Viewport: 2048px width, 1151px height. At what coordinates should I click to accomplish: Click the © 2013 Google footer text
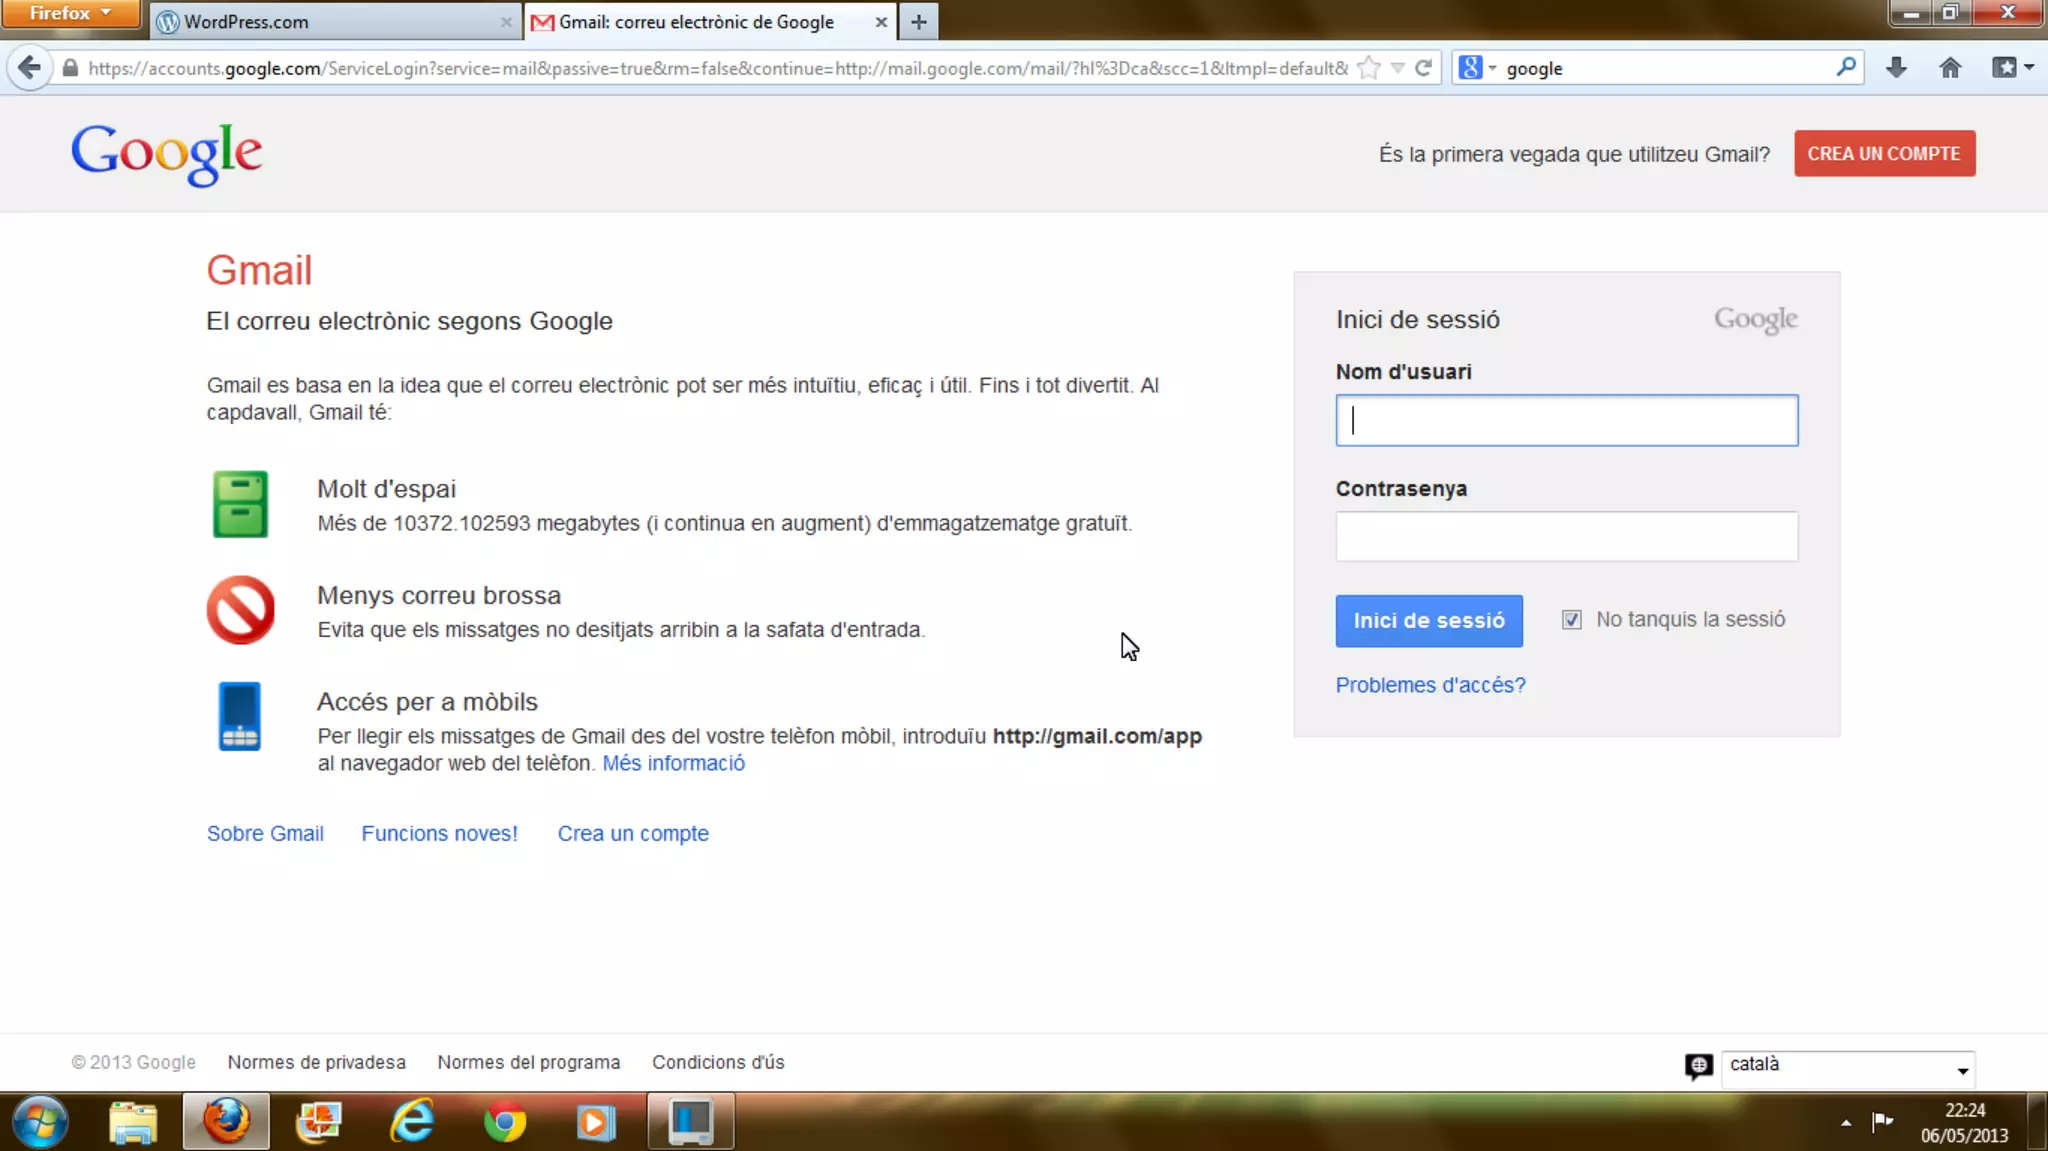133,1062
